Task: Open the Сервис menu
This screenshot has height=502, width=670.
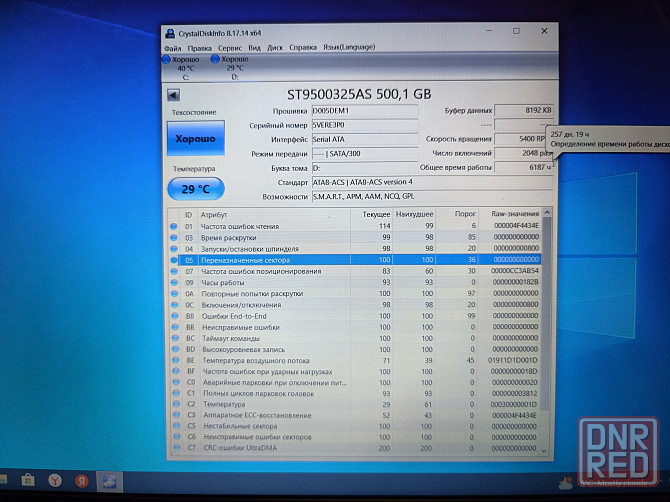Action: click(x=230, y=48)
